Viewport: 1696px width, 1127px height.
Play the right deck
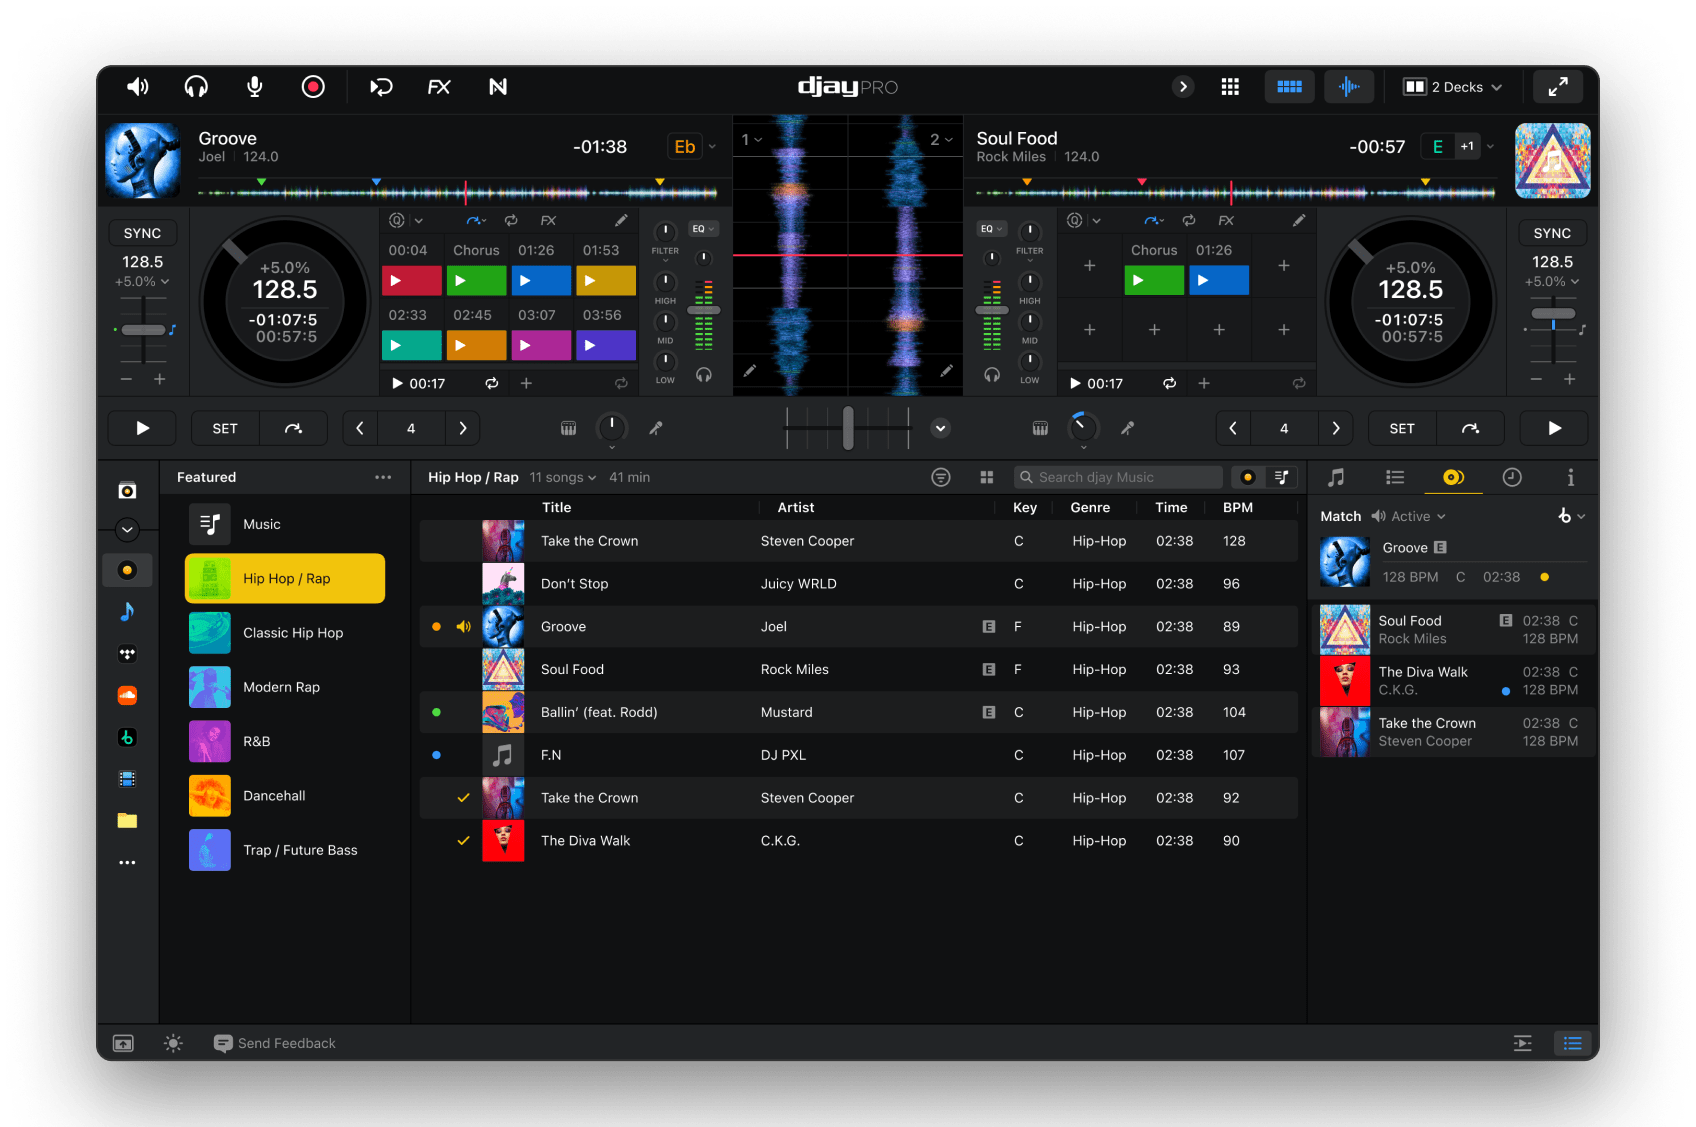1554,428
